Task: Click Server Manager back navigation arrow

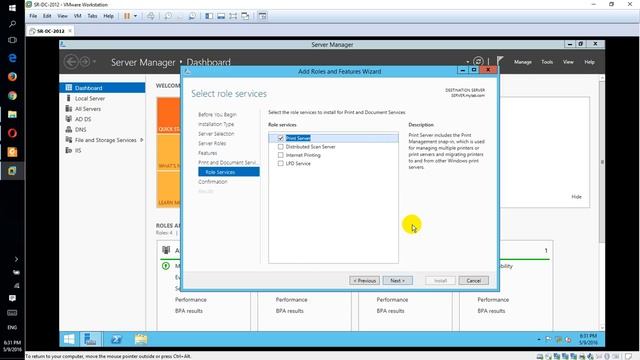Action: 71,62
